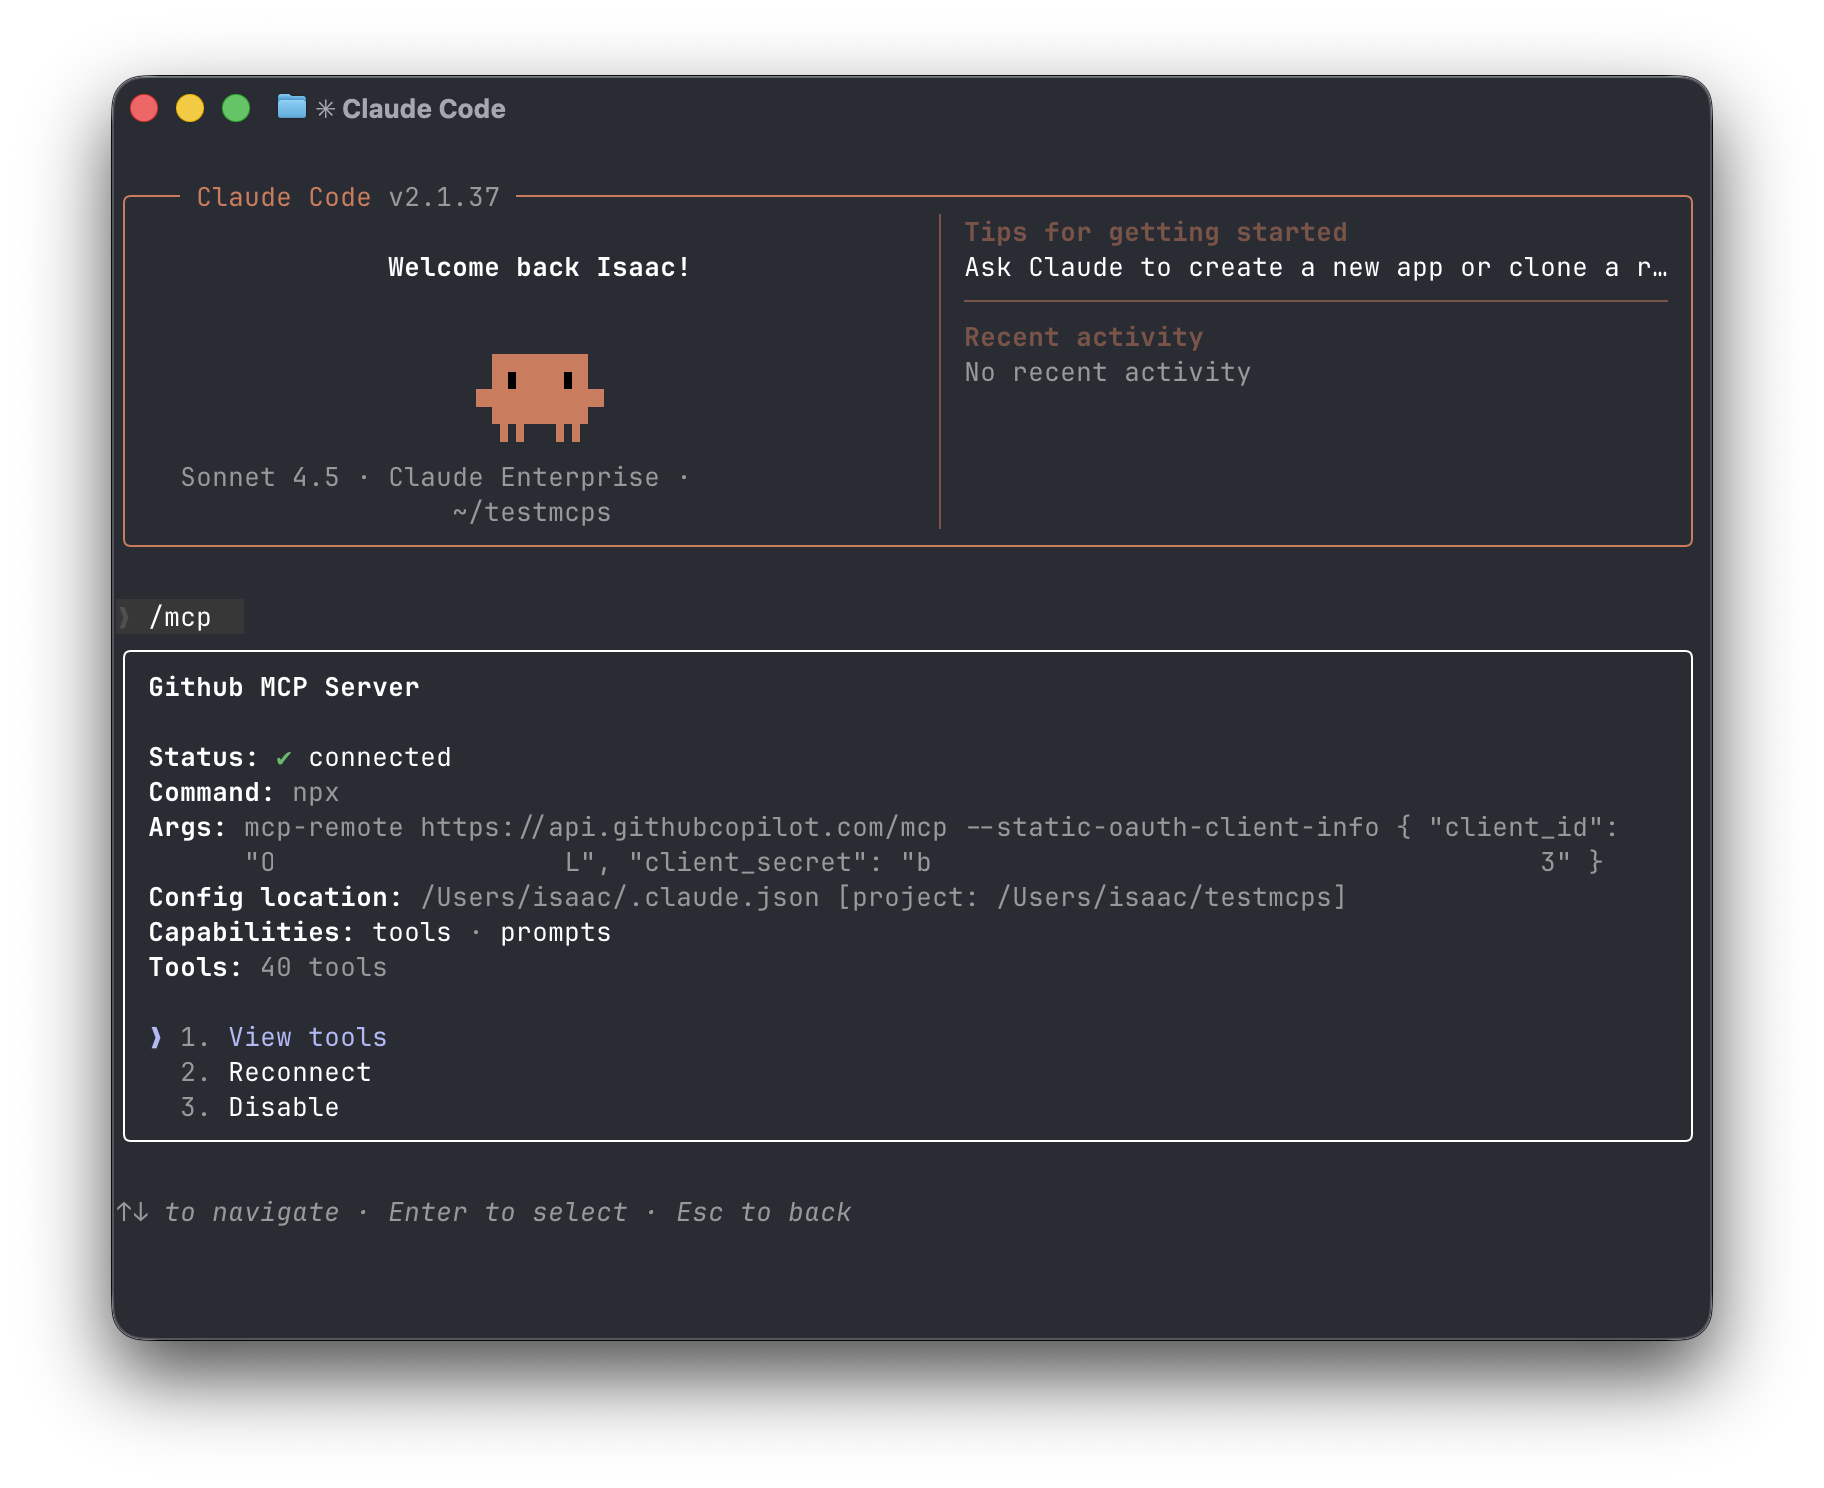Click the 40 tools count text
The image size is (1824, 1488).
tap(323, 967)
